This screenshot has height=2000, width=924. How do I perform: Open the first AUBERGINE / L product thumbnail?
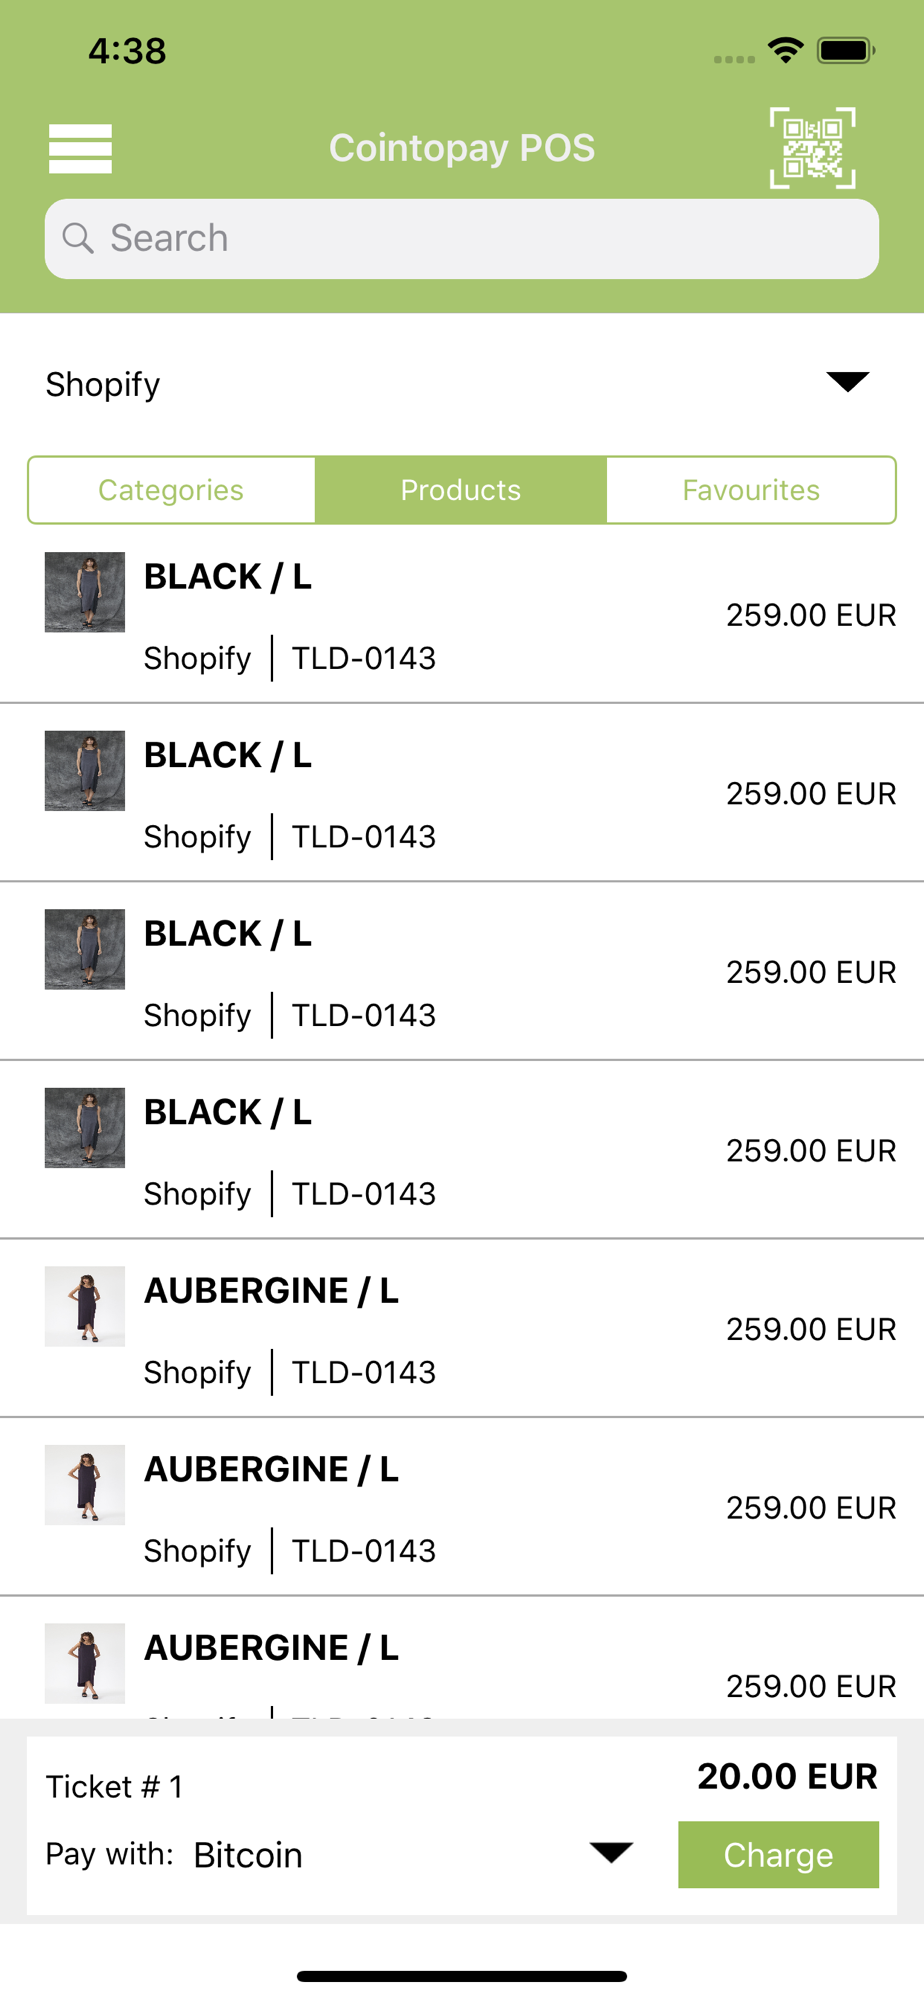85,1306
